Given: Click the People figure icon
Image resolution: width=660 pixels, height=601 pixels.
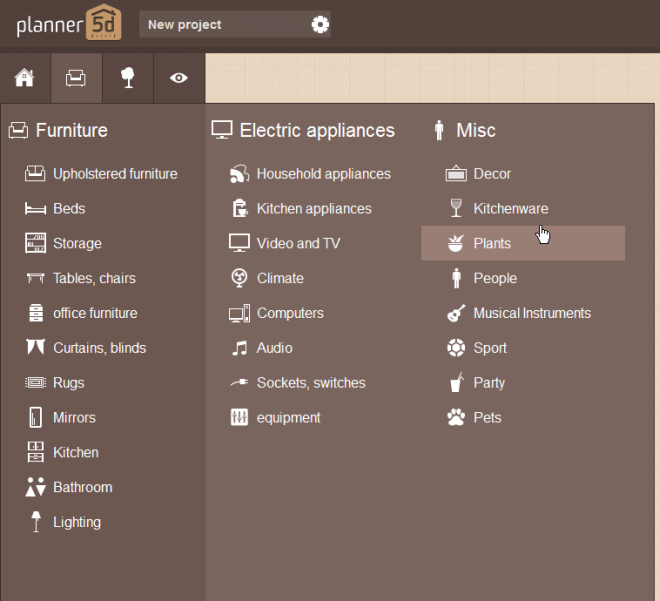Looking at the screenshot, I should point(456,278).
